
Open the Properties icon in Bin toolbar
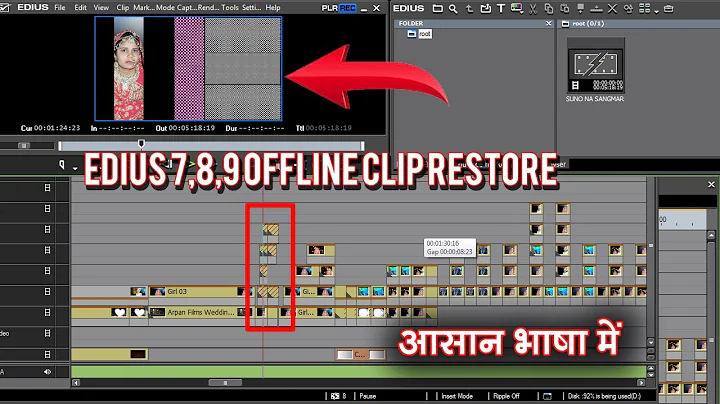coord(628,8)
